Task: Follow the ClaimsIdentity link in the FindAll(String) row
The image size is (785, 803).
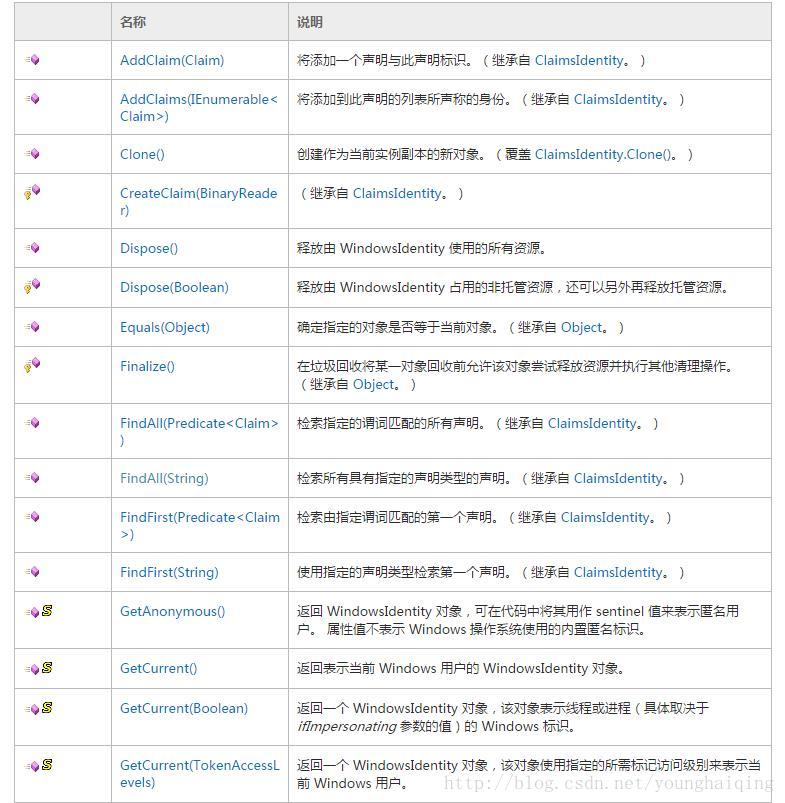Action: click(618, 478)
